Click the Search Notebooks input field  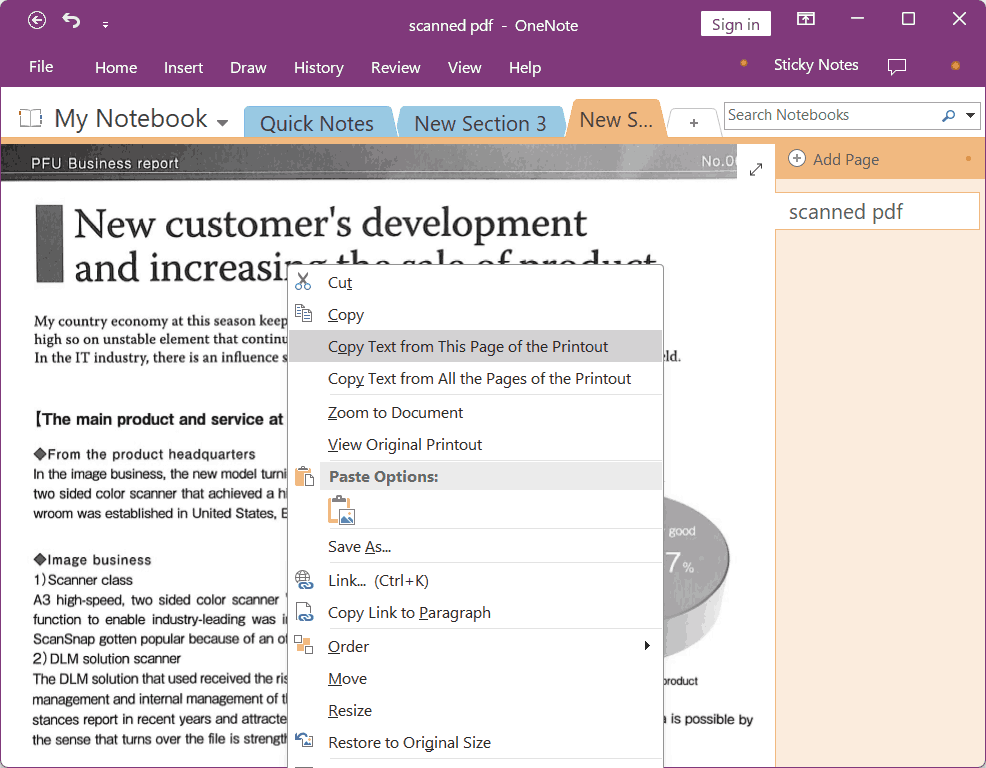830,116
